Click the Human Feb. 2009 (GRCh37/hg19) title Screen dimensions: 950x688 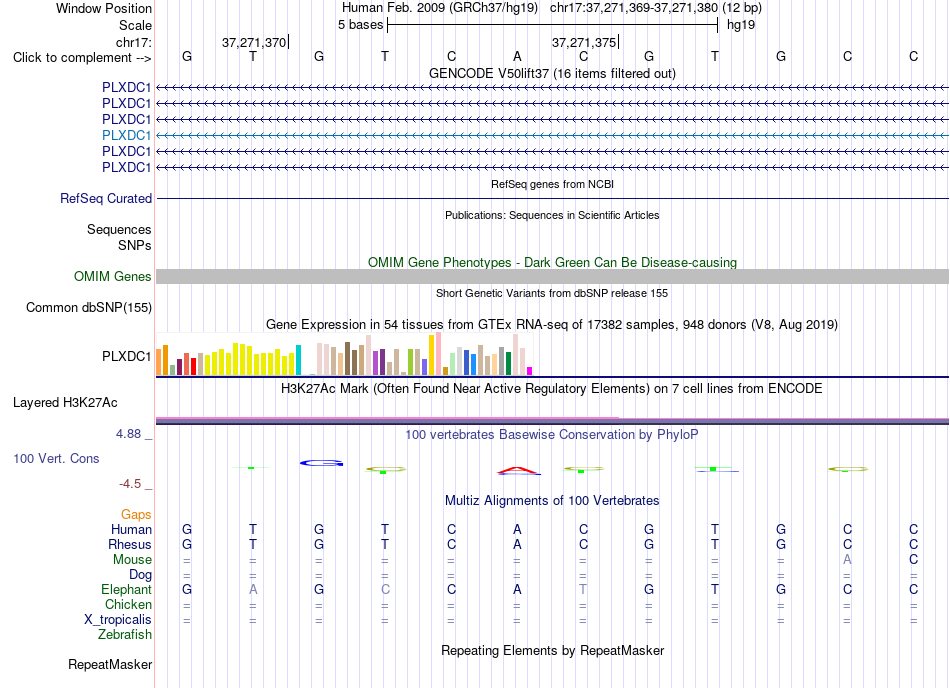click(440, 8)
